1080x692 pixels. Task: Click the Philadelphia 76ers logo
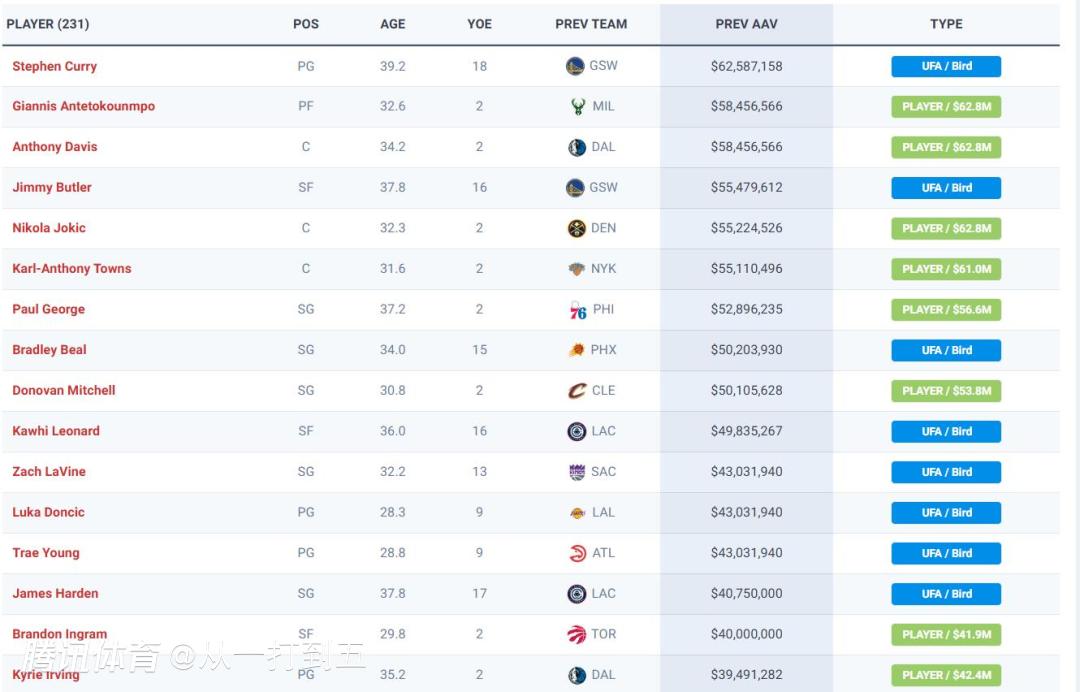(x=577, y=310)
